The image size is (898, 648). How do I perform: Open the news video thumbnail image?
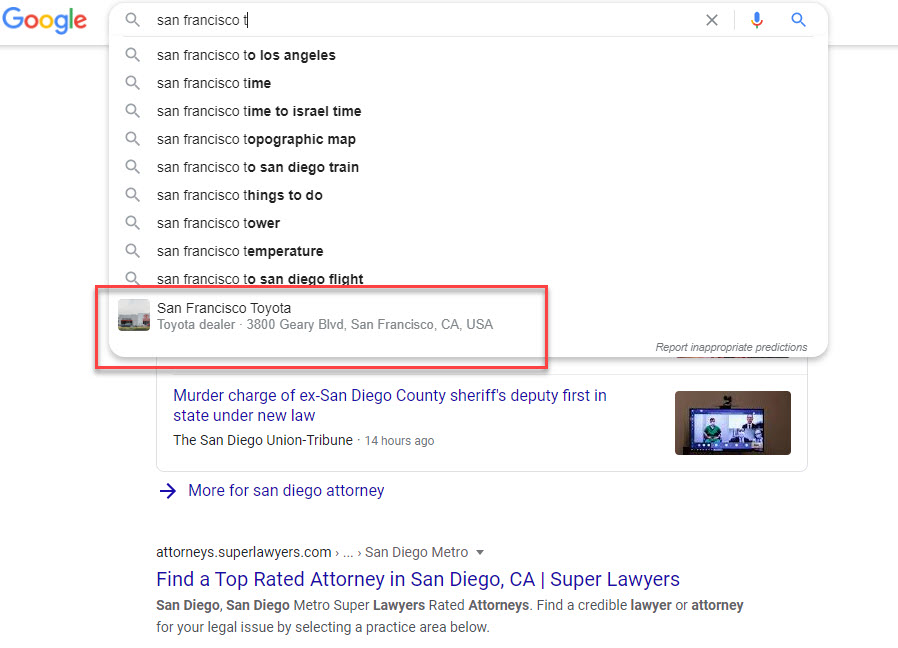[732, 422]
